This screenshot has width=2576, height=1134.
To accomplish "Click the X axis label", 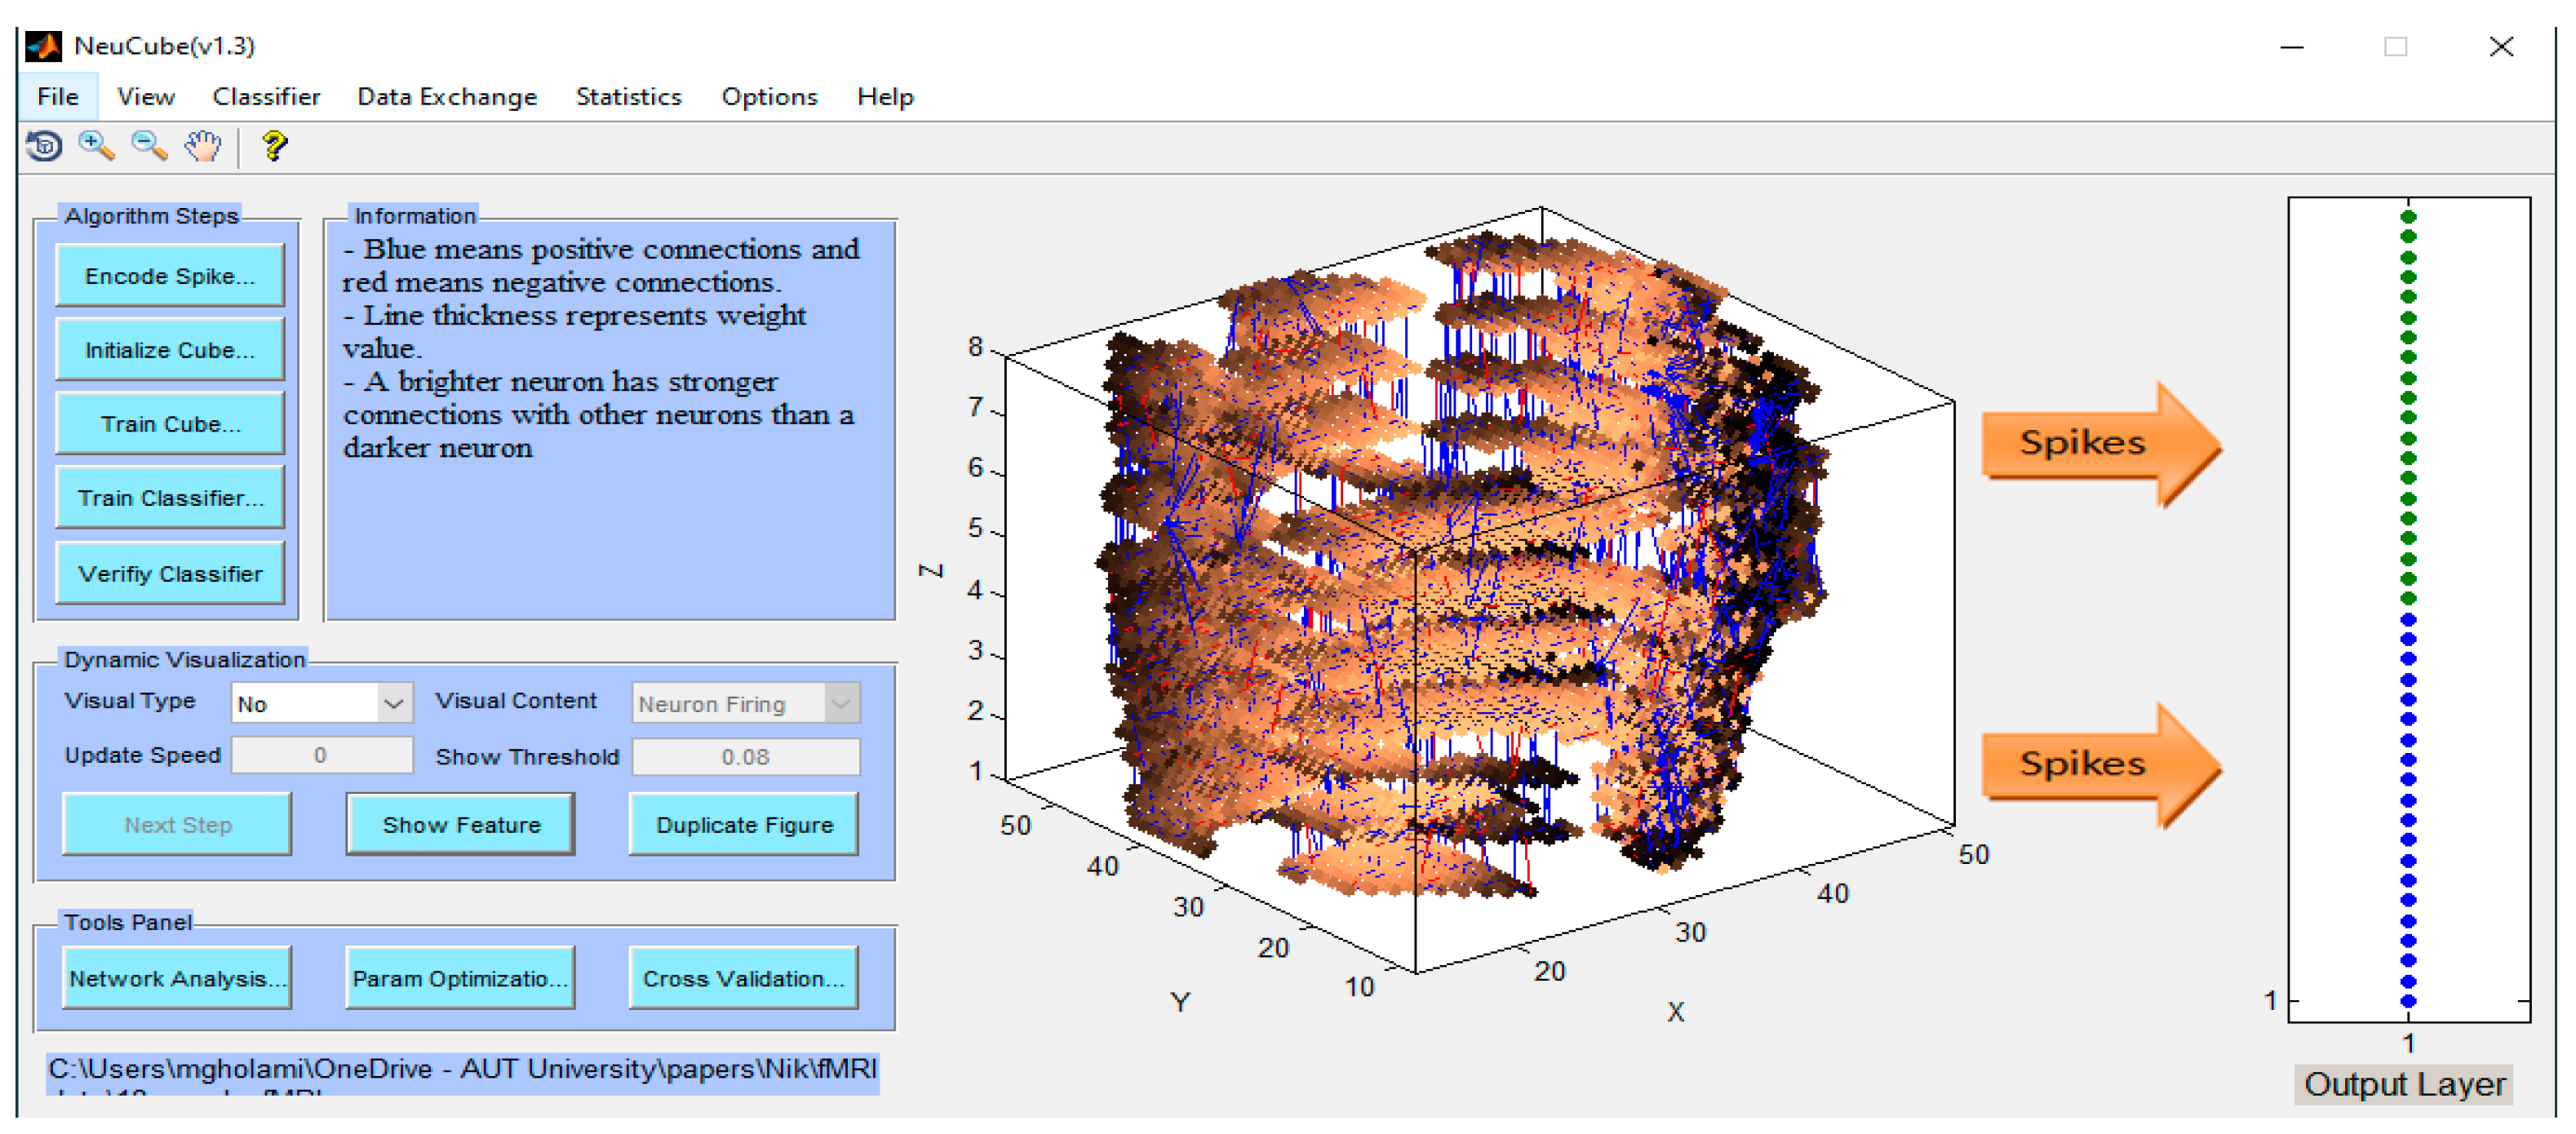I will pos(1676,1012).
